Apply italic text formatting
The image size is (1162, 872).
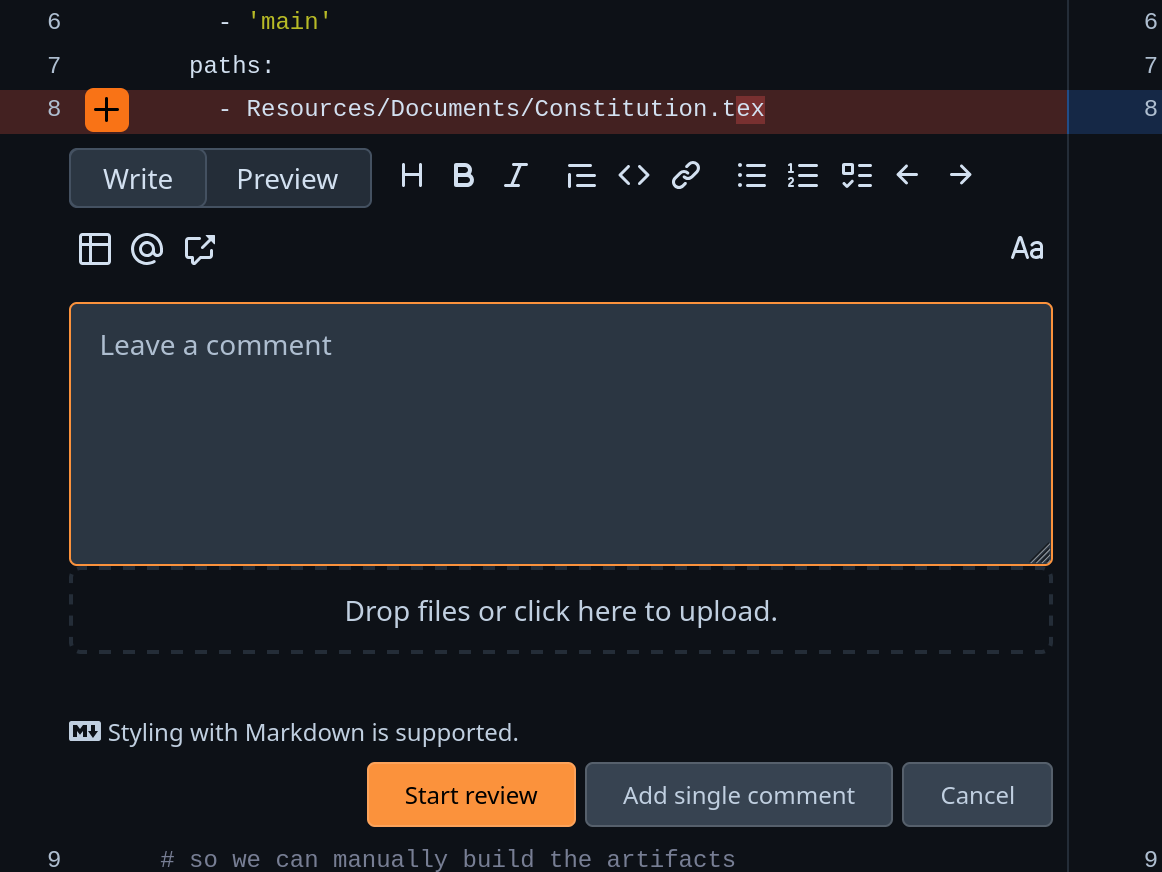pos(515,176)
